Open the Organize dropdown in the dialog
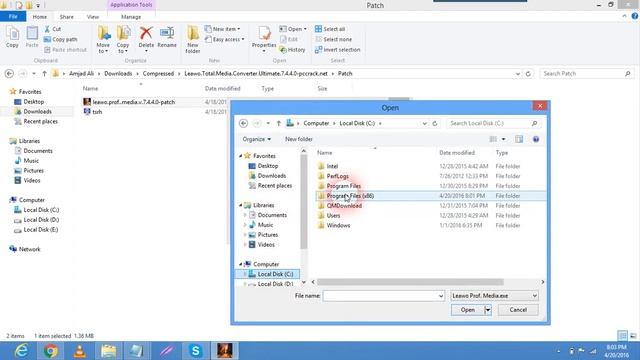This screenshot has height=360, width=640. click(256, 139)
